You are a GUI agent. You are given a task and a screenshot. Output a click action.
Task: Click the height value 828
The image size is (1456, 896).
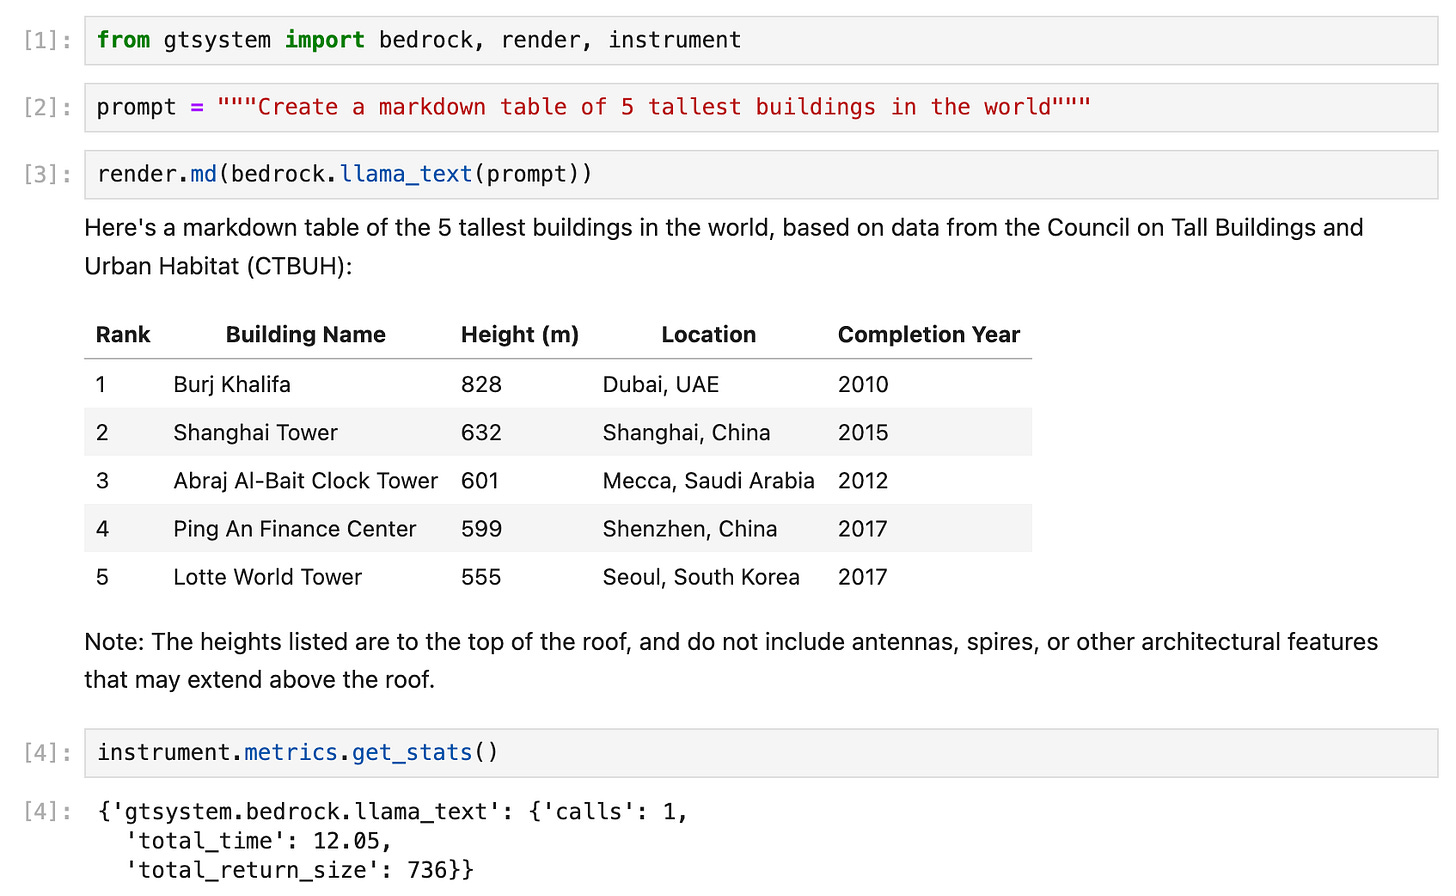click(x=481, y=385)
